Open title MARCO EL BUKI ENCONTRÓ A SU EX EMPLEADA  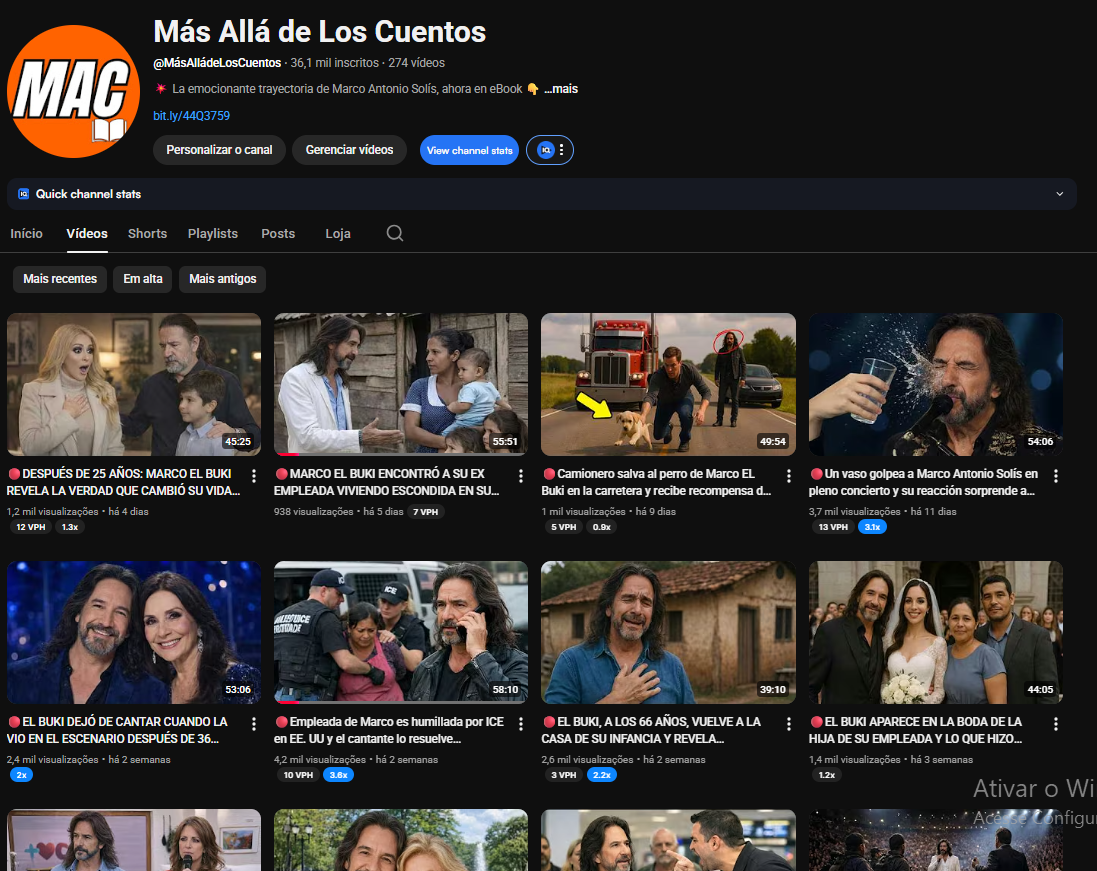pyautogui.click(x=387, y=482)
